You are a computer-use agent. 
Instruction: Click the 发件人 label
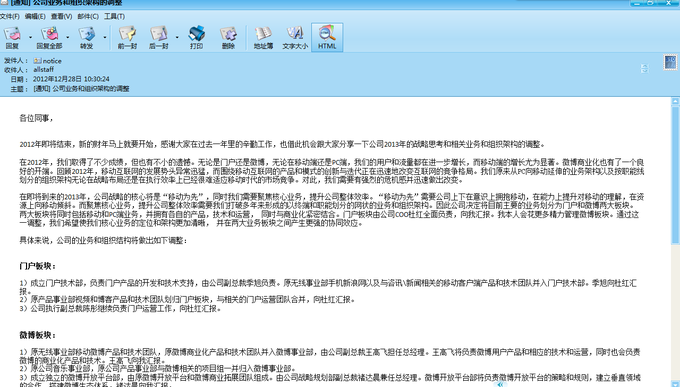(16, 61)
